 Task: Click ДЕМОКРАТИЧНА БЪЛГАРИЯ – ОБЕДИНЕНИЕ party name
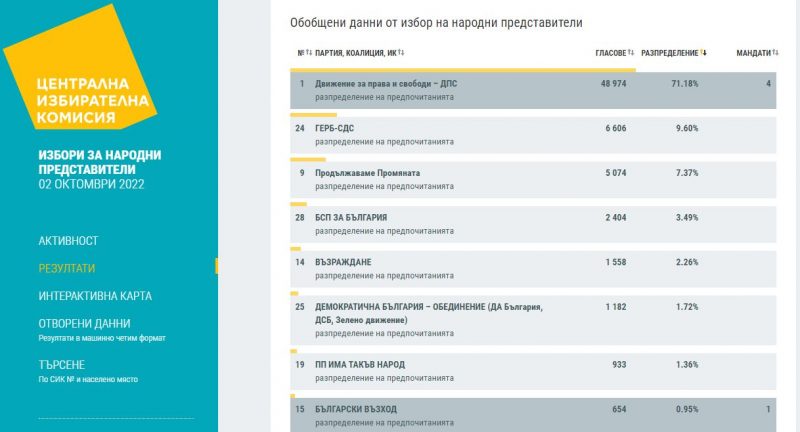coord(429,313)
